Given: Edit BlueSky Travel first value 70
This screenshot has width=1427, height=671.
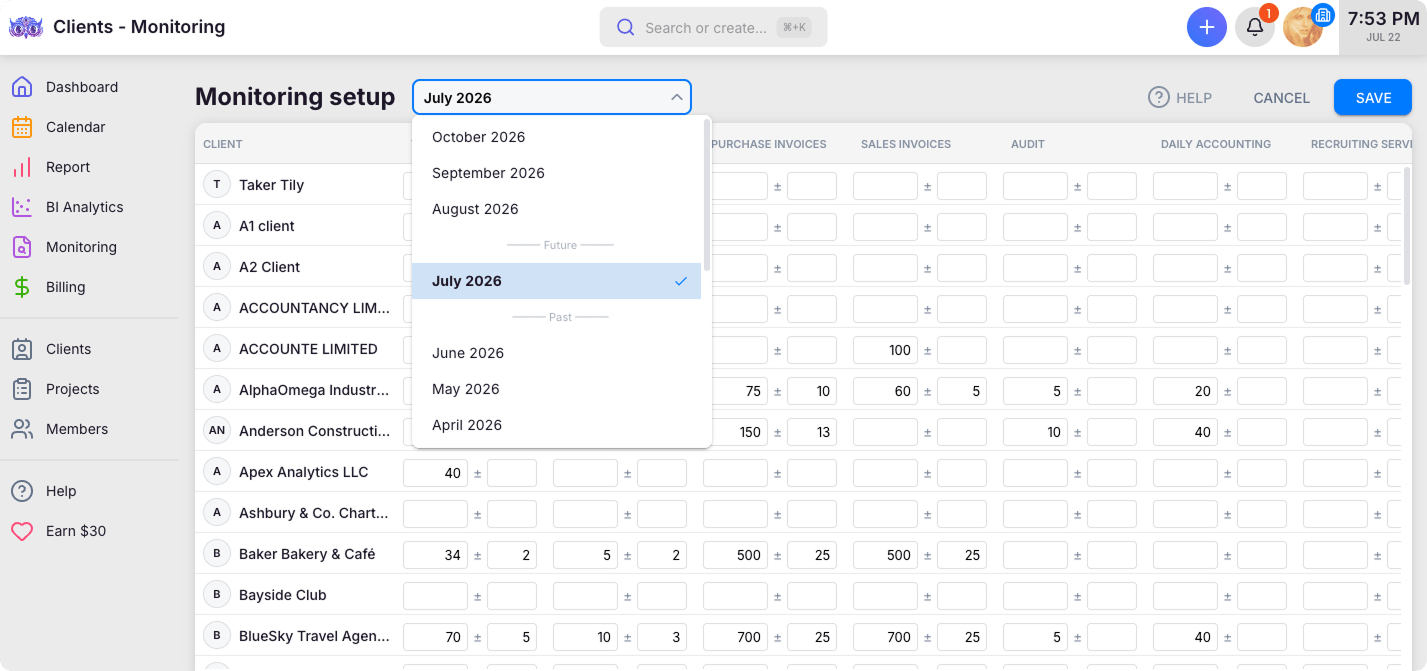Looking at the screenshot, I should point(435,637).
